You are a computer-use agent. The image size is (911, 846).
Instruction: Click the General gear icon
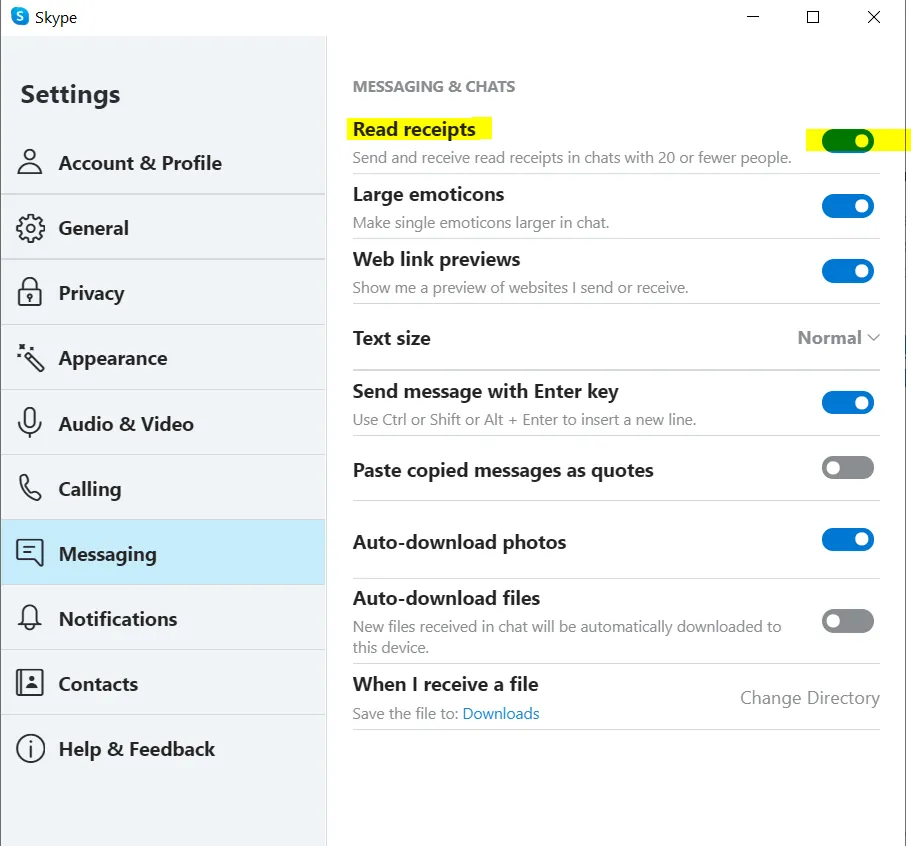pyautogui.click(x=30, y=228)
